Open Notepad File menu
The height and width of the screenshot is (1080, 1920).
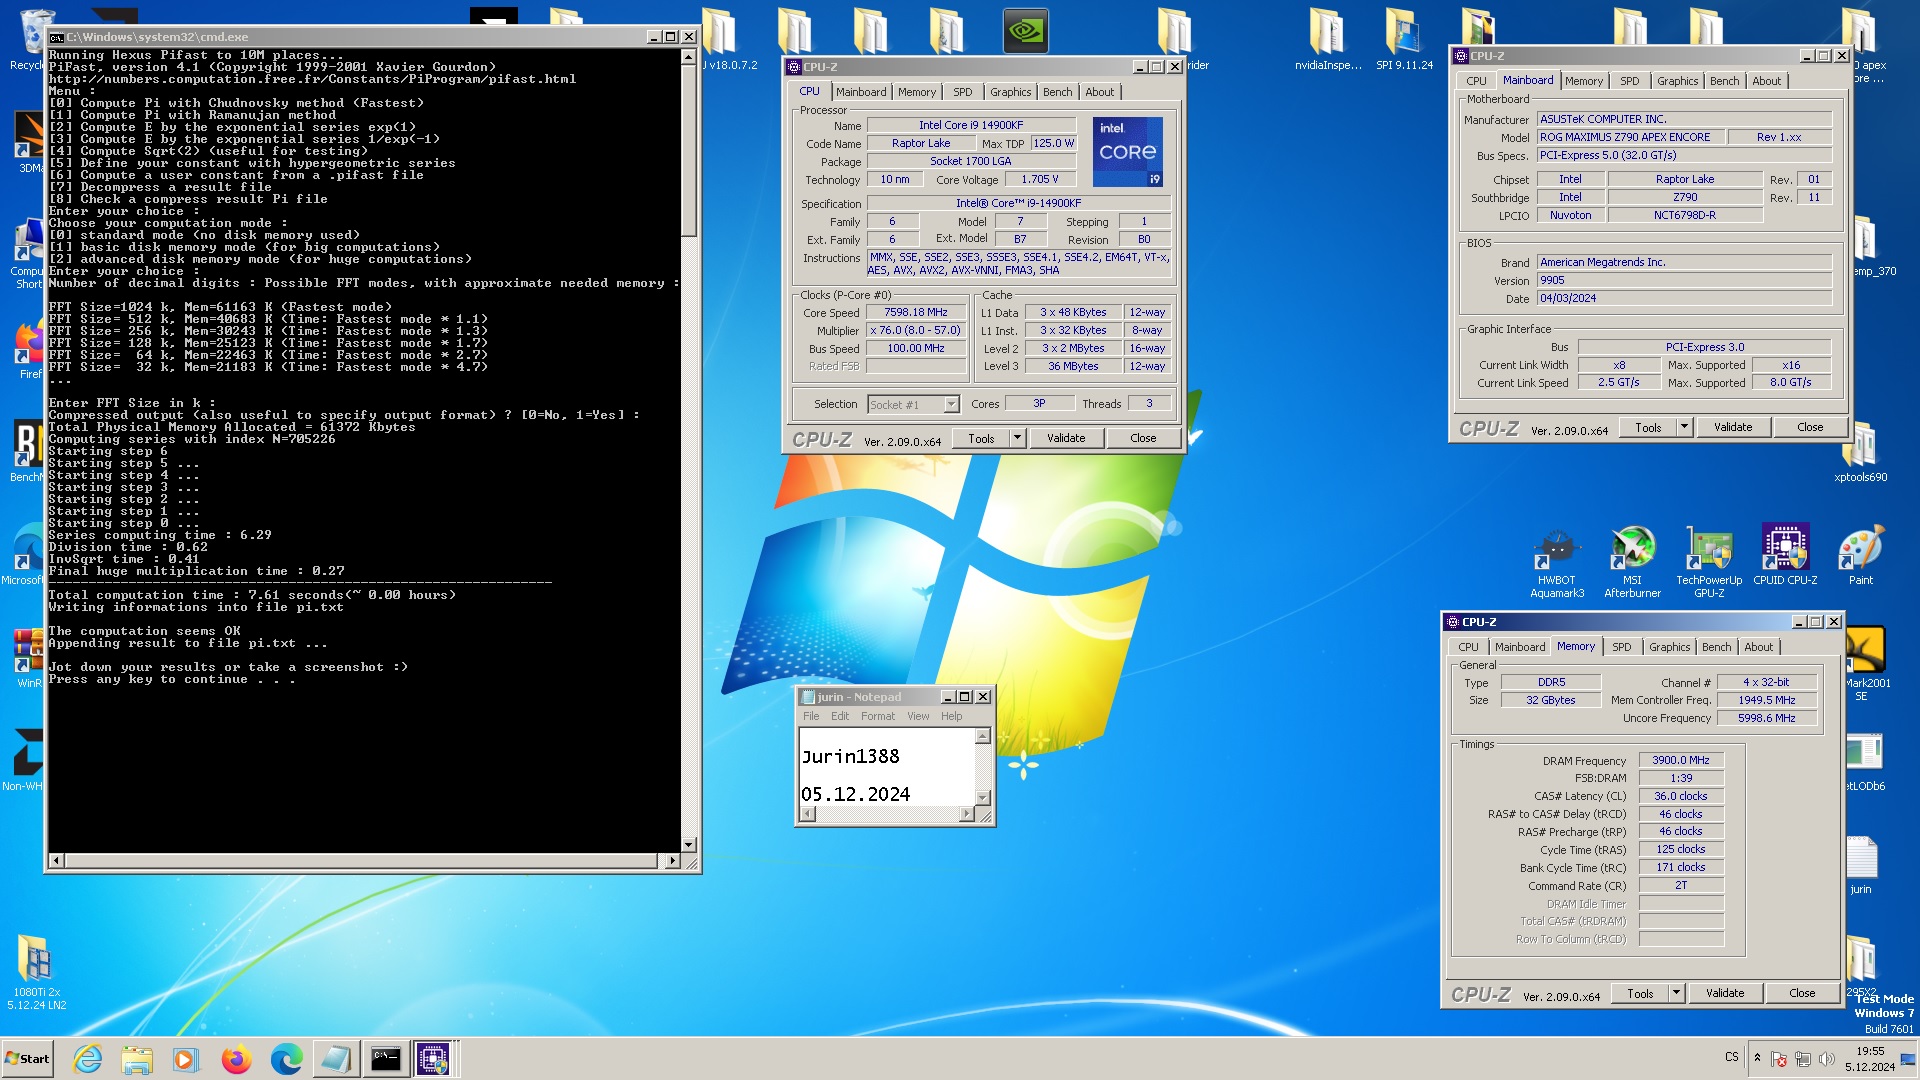811,716
